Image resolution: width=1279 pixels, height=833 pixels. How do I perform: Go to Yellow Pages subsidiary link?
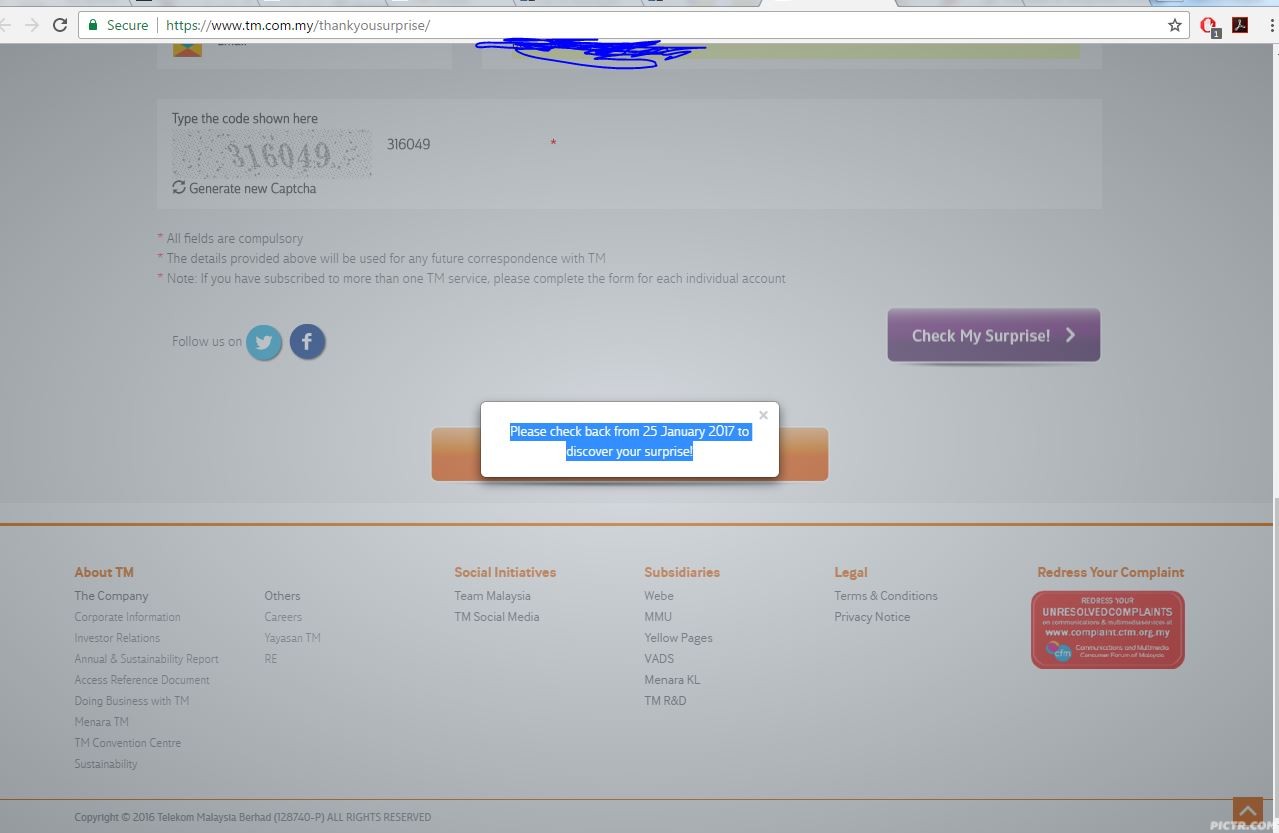coord(678,638)
